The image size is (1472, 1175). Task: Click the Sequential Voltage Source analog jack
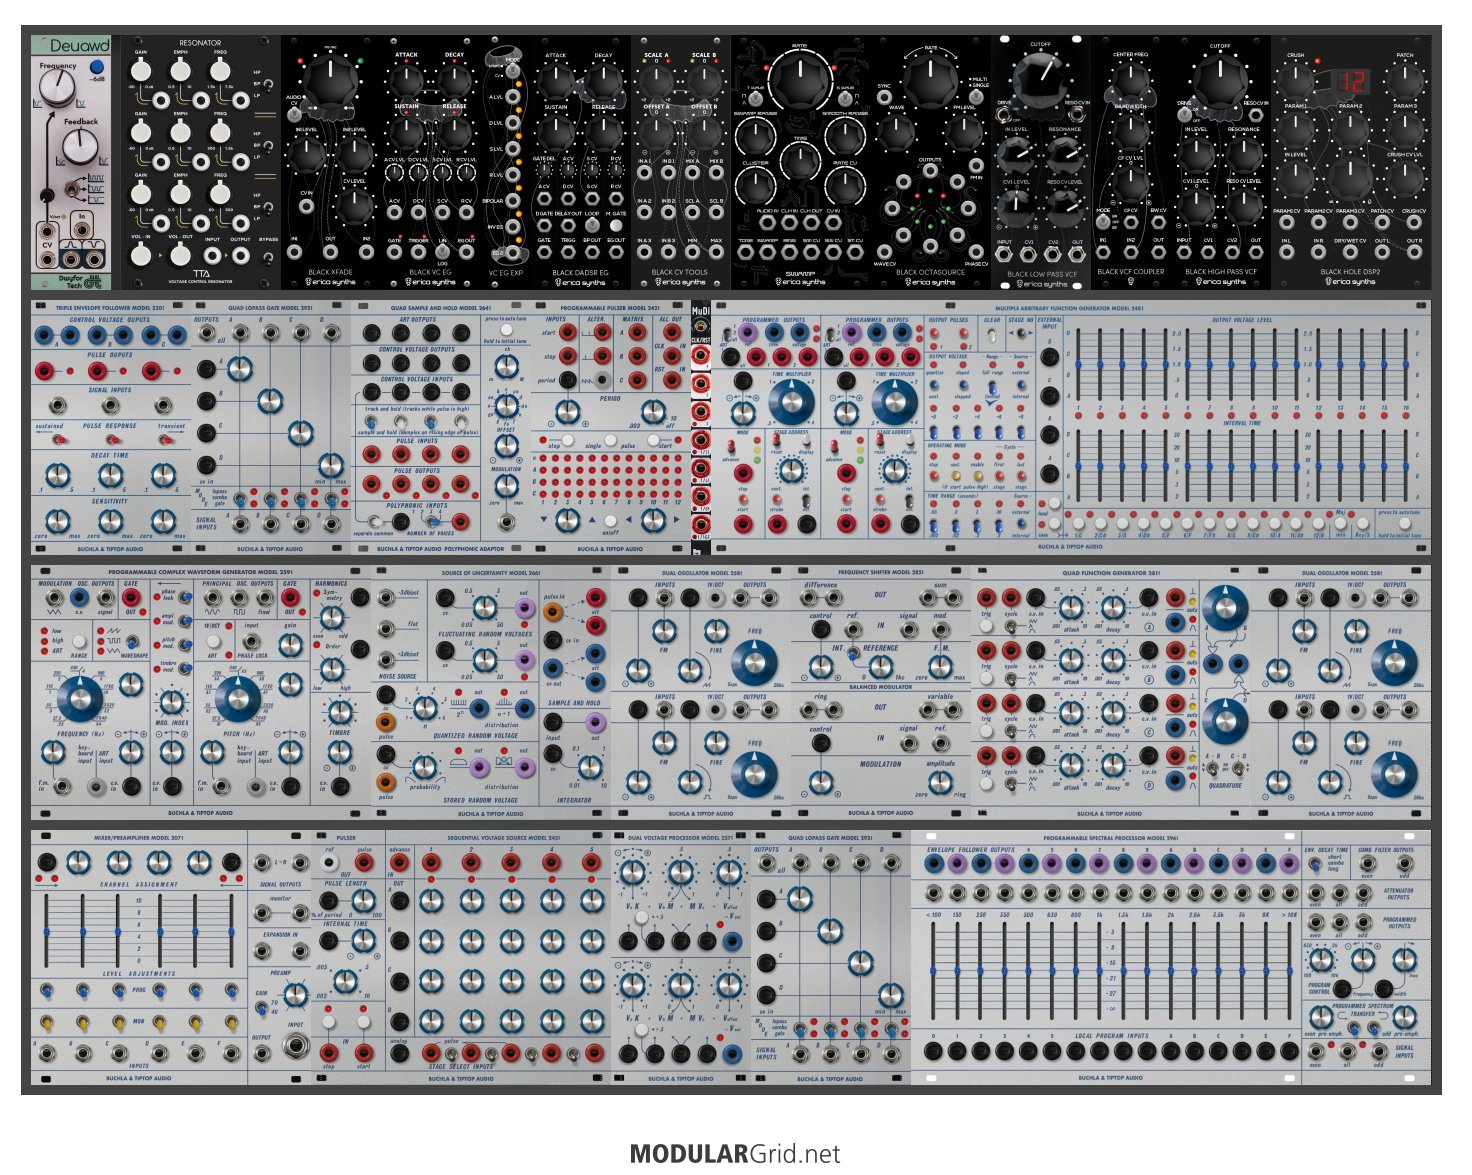point(398,1053)
